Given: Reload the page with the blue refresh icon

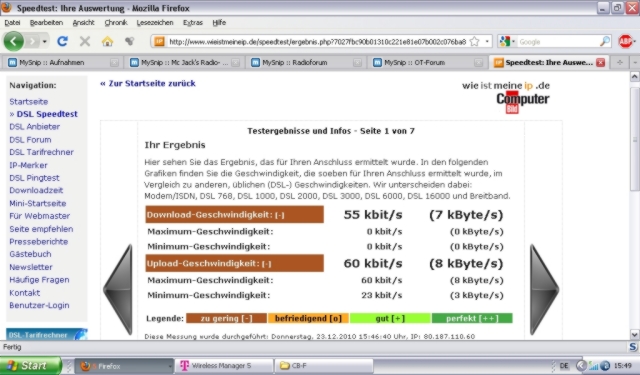Looking at the screenshot, I should point(62,41).
